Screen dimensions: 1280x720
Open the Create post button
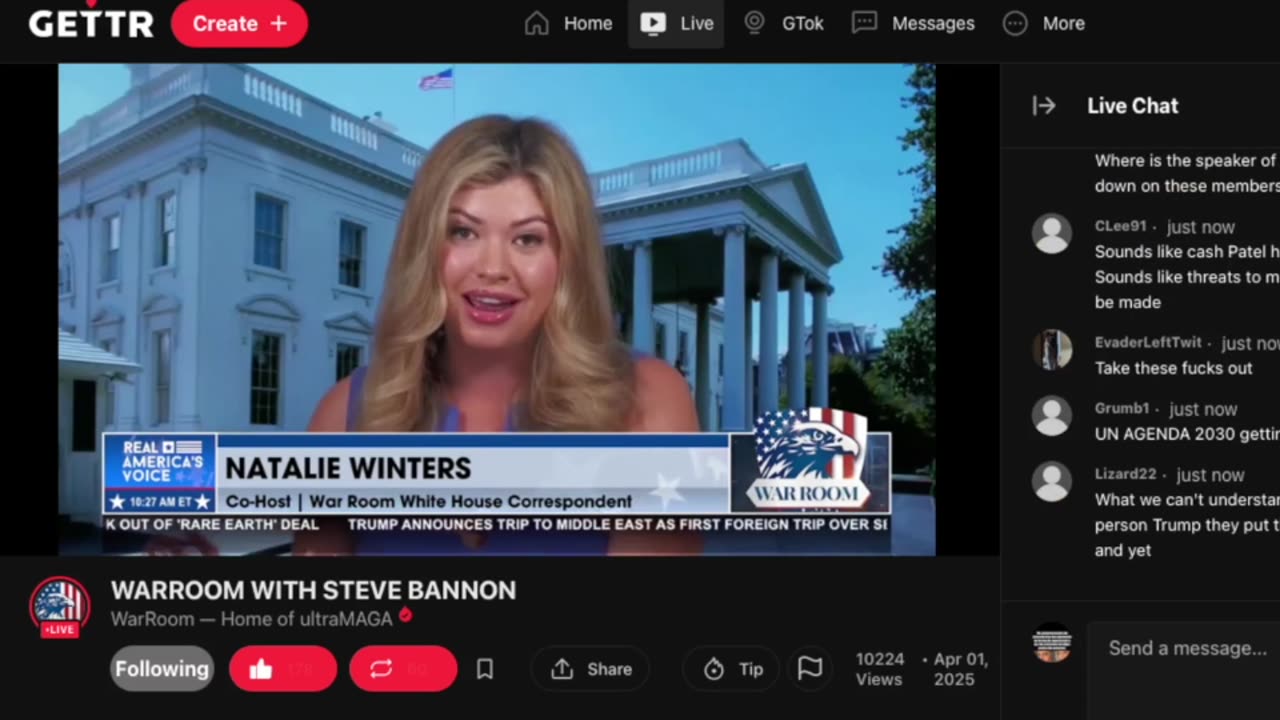239,23
